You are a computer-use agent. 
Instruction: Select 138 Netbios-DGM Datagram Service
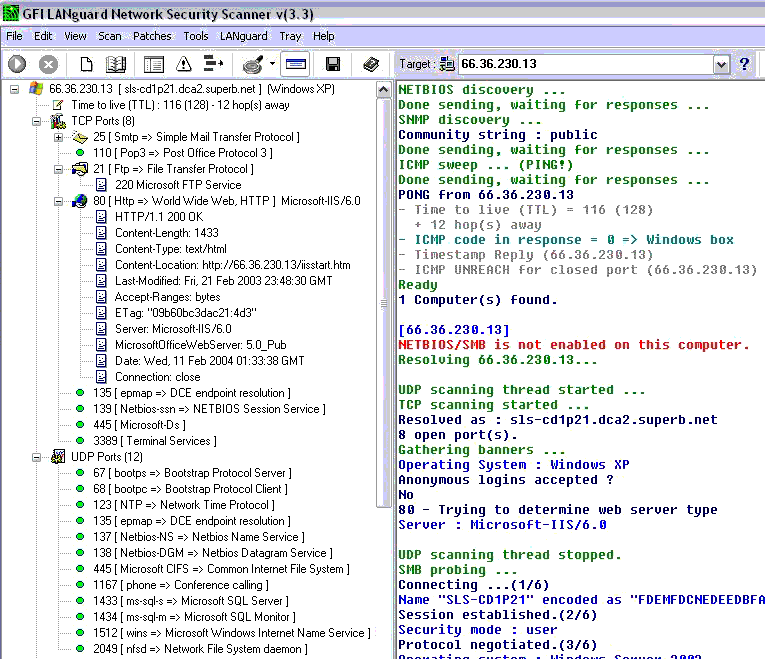pos(213,553)
